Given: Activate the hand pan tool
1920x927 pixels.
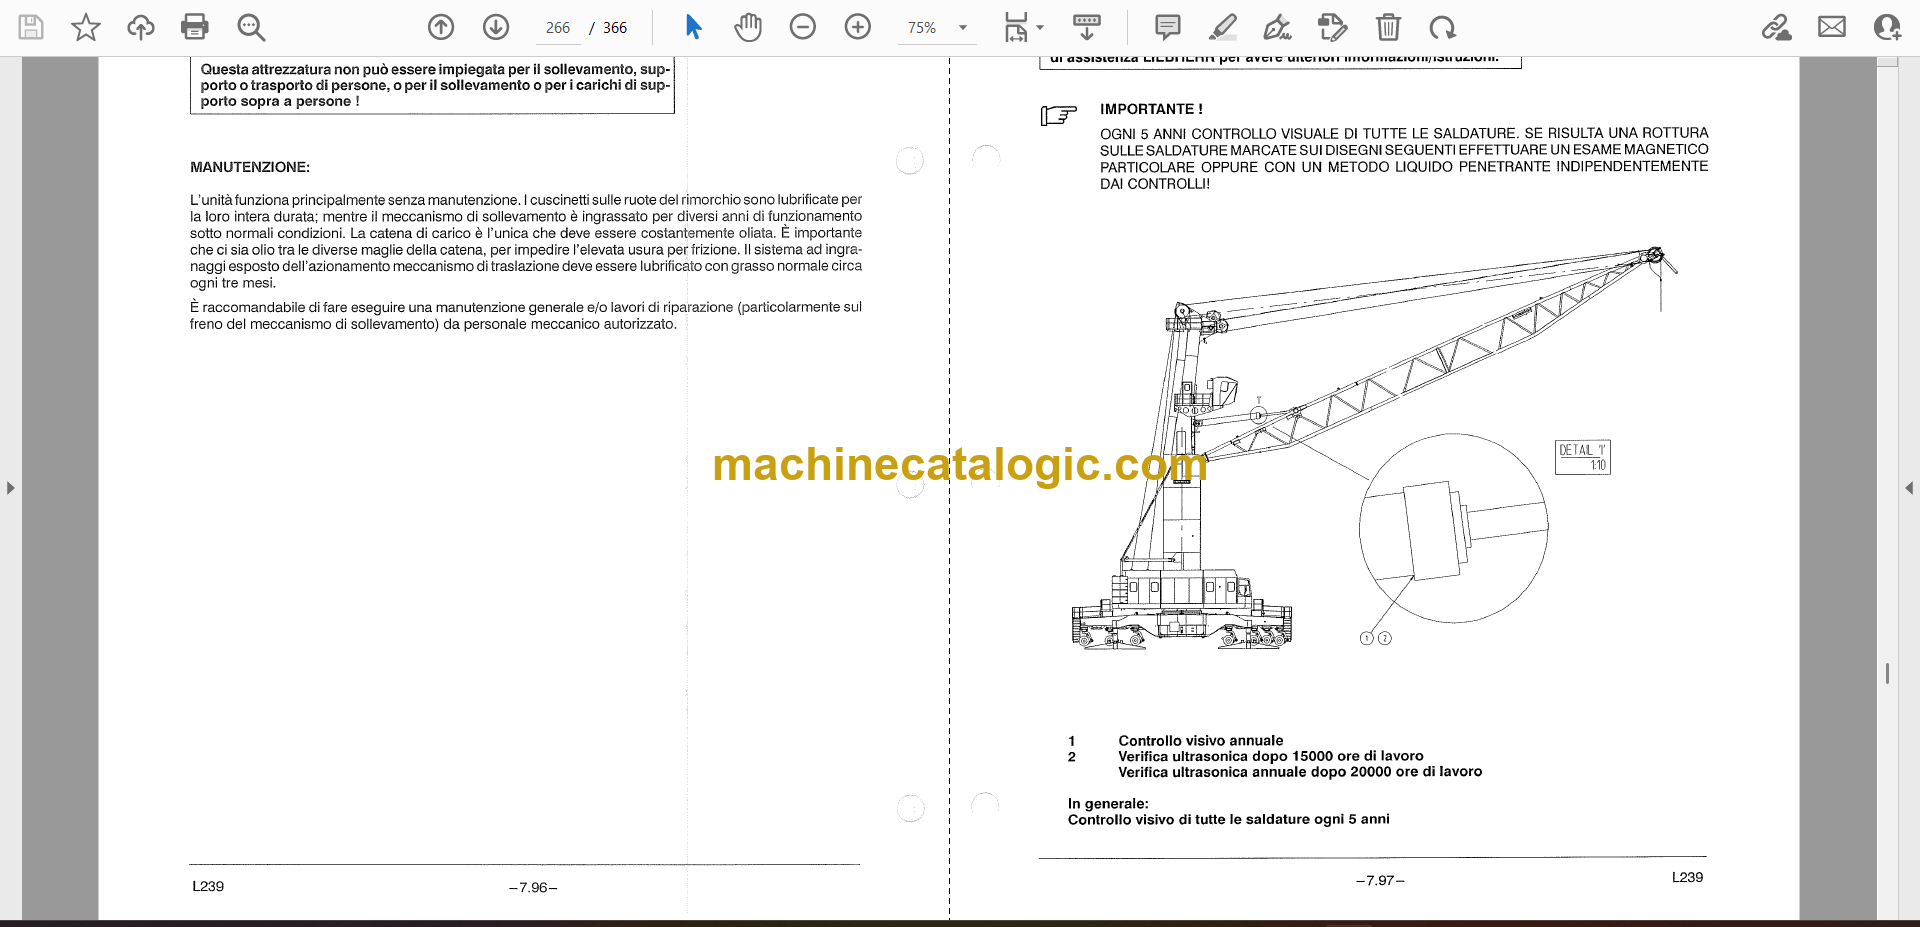Looking at the screenshot, I should pos(748,27).
